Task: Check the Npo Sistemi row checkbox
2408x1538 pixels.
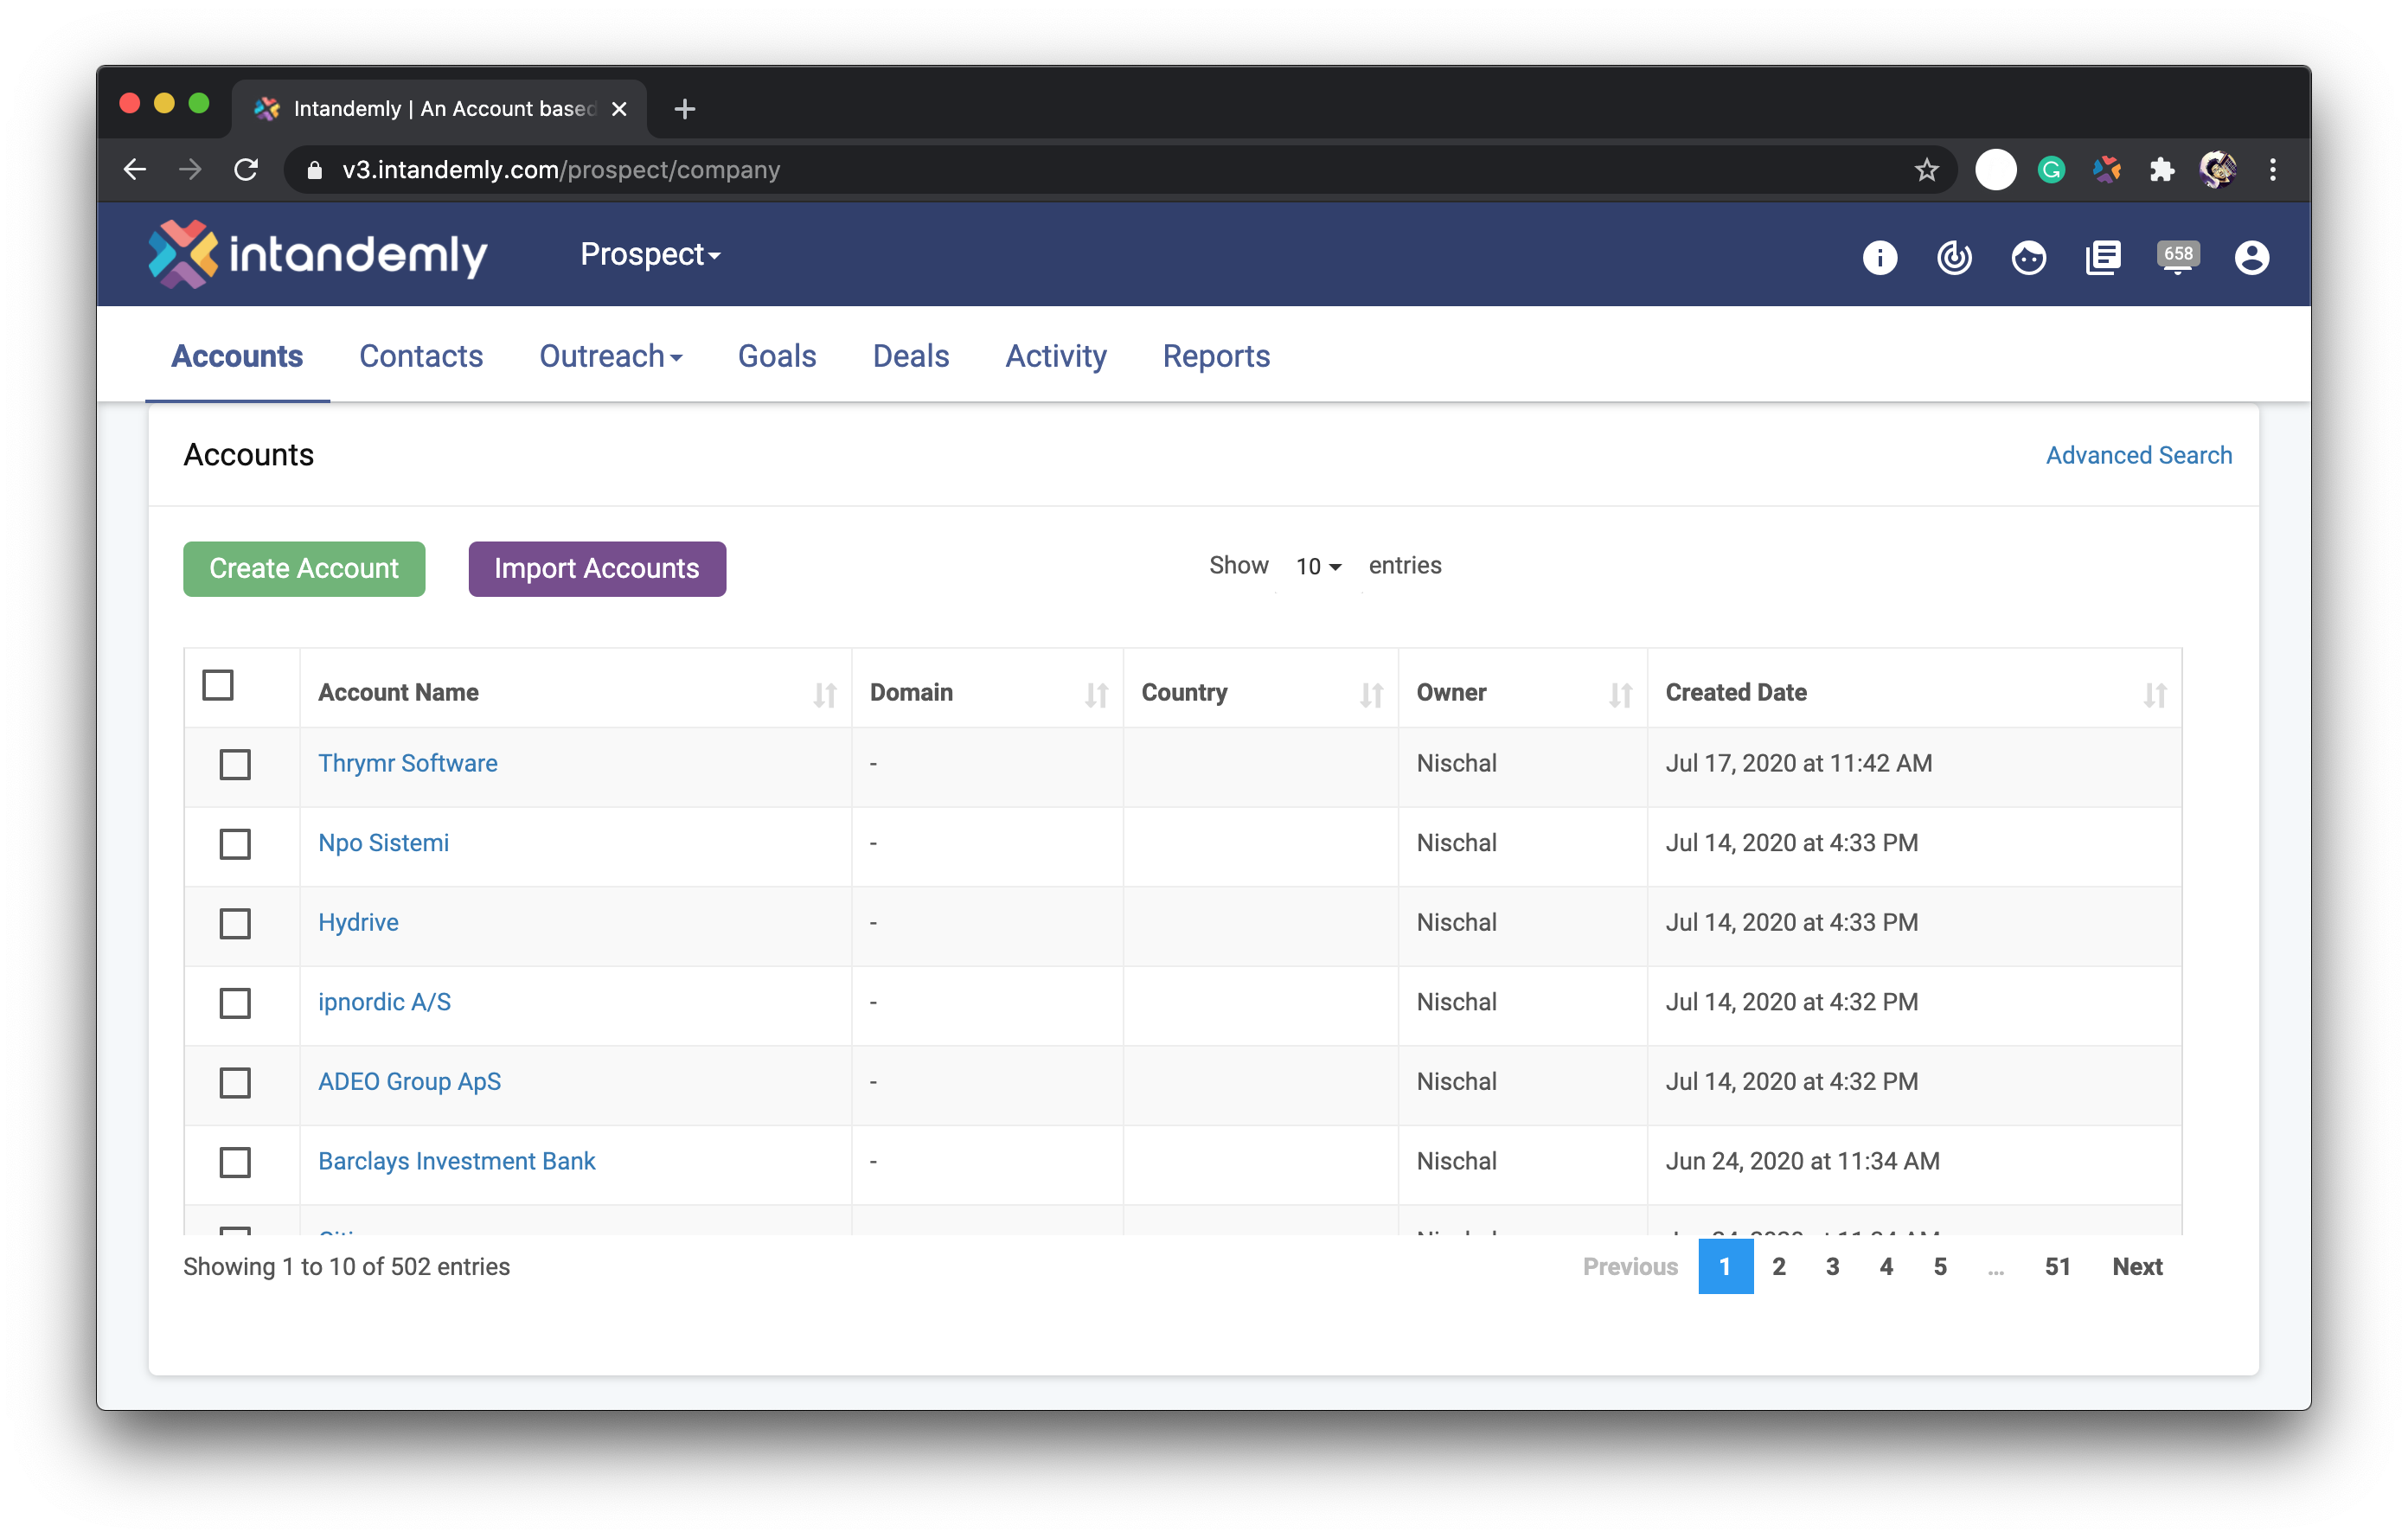Action: 235,844
